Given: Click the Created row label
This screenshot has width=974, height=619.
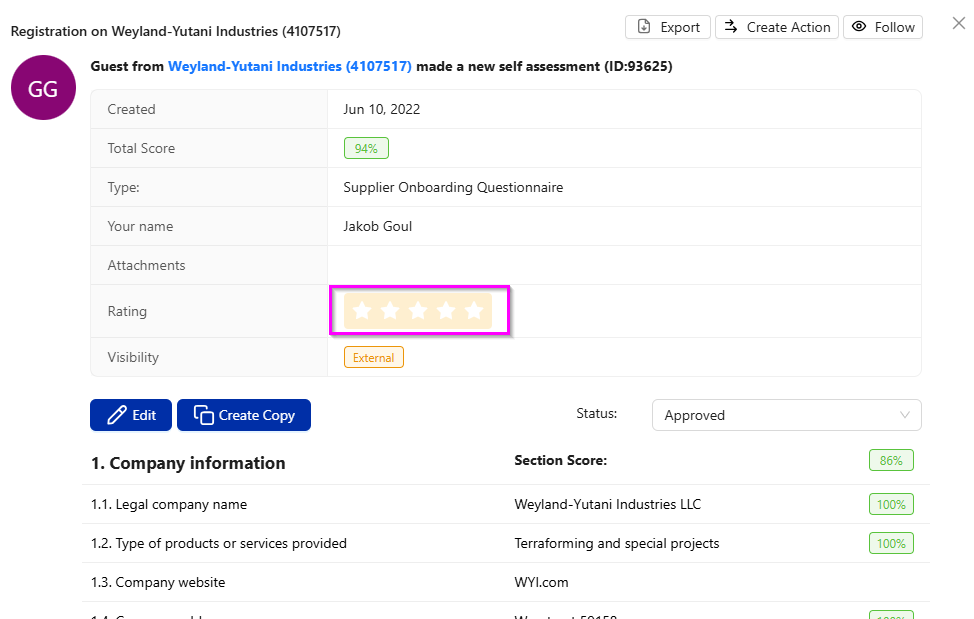Looking at the screenshot, I should click(x=131, y=109).
